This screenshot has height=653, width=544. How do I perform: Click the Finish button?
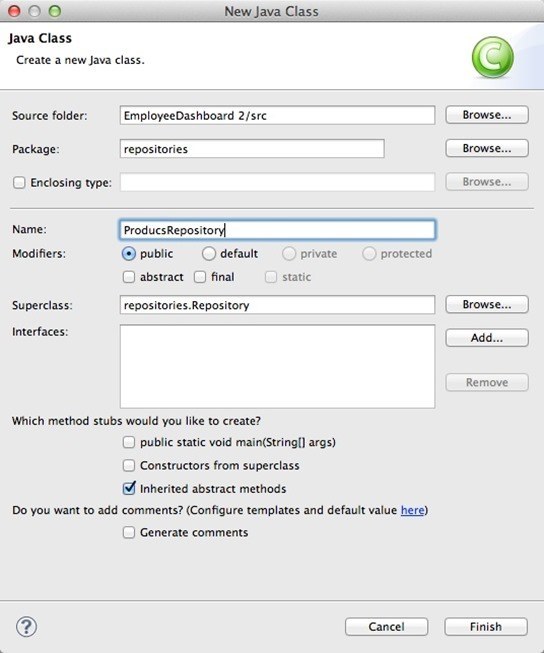[x=486, y=626]
